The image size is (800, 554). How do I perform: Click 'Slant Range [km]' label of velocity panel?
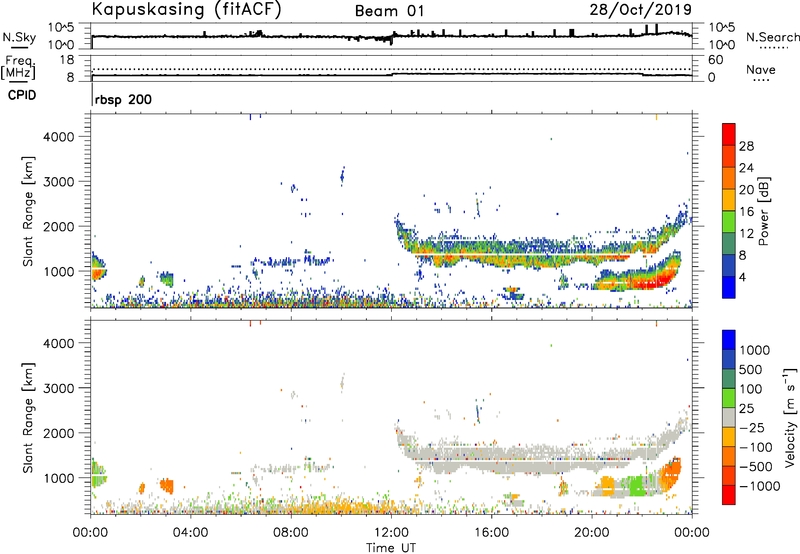[x=28, y=418]
